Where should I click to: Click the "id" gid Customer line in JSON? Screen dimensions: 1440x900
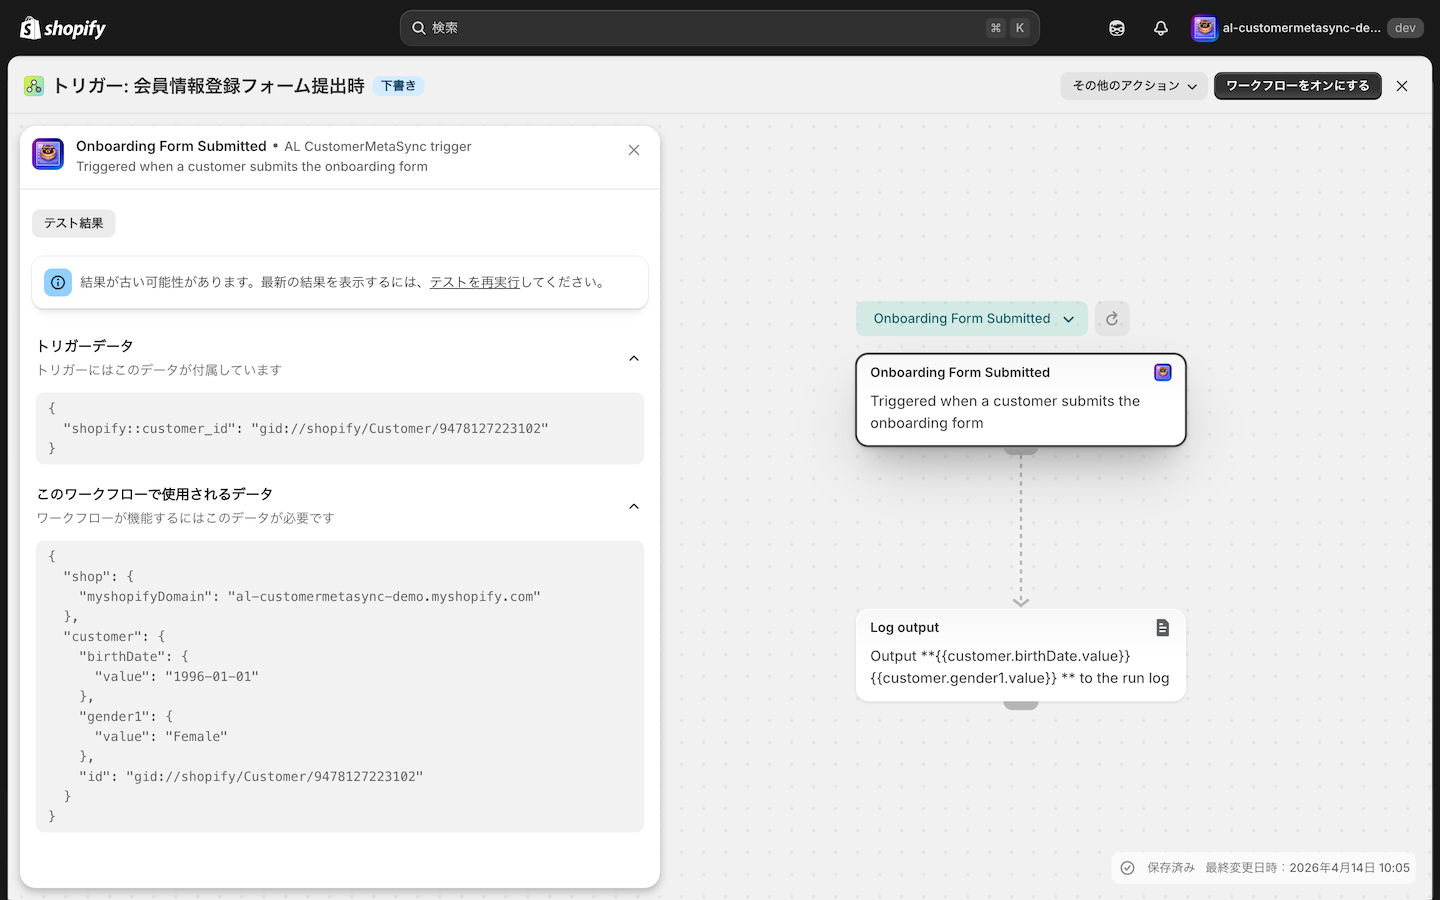click(x=251, y=776)
